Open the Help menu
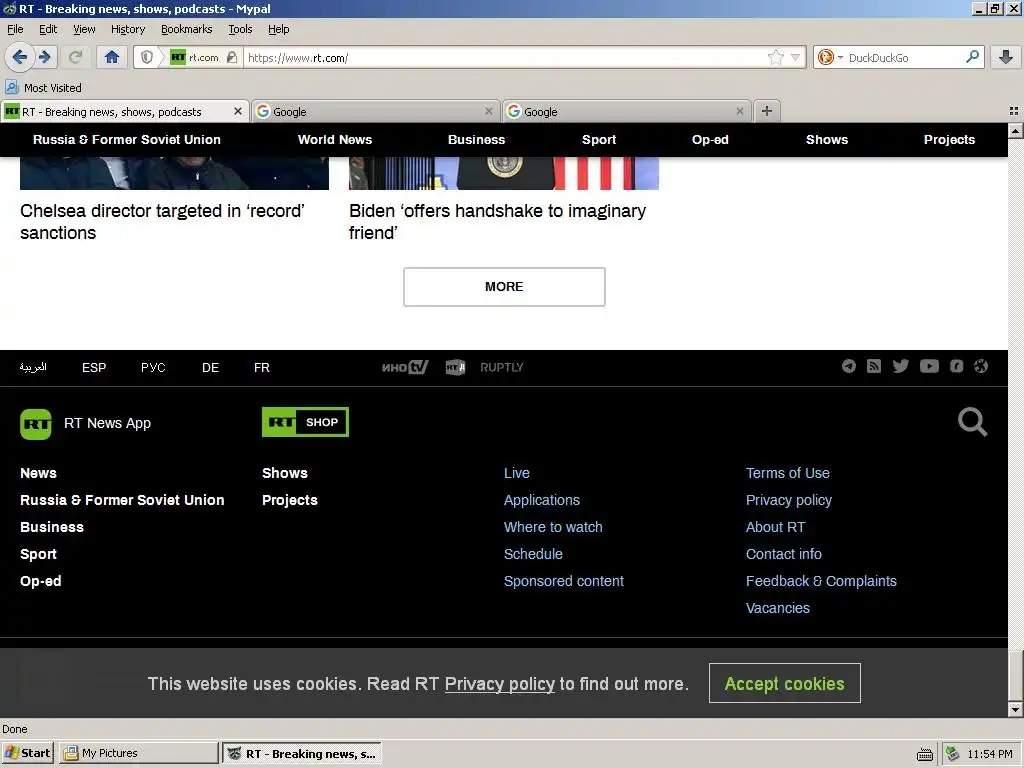 pos(279,29)
